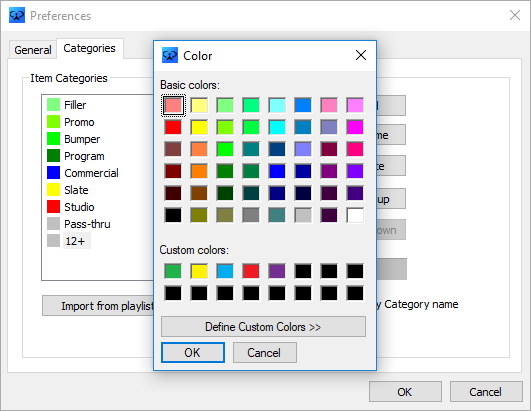Open Define Custom Colors panel
The height and width of the screenshot is (411, 531).
[x=263, y=327]
